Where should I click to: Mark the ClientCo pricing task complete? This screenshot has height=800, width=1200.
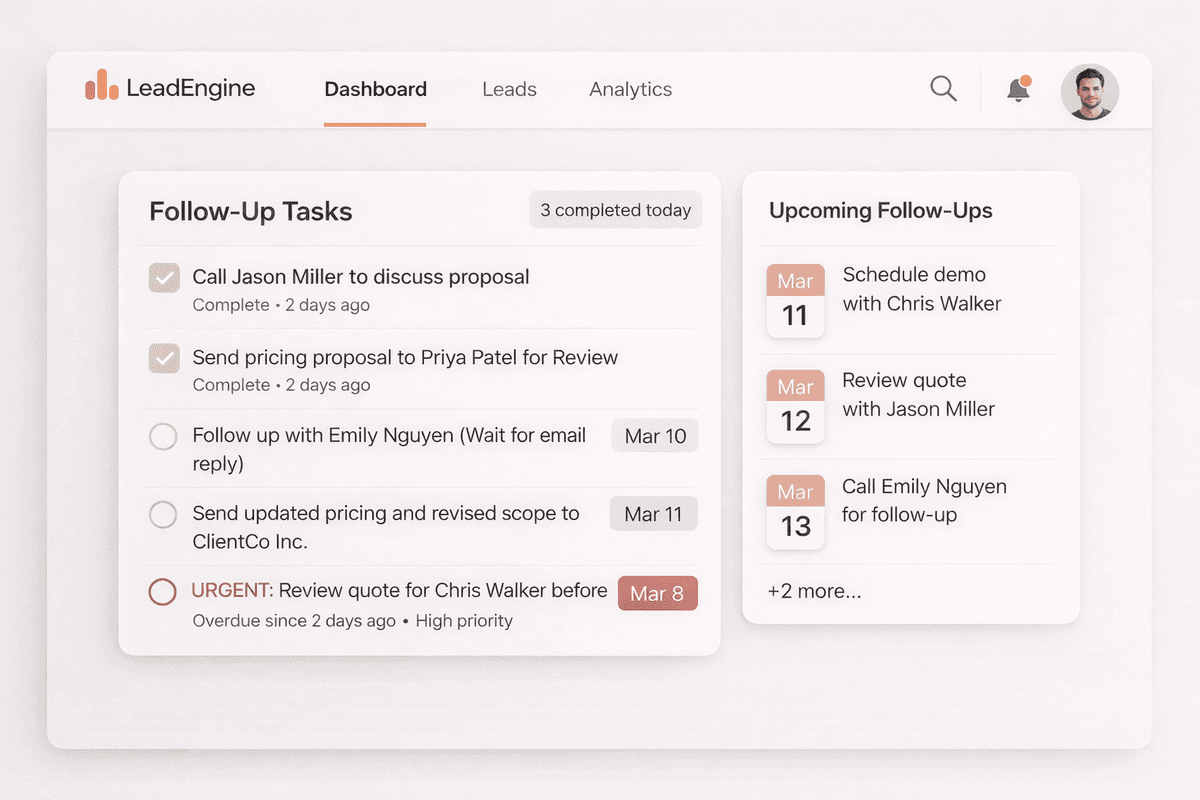click(x=163, y=514)
